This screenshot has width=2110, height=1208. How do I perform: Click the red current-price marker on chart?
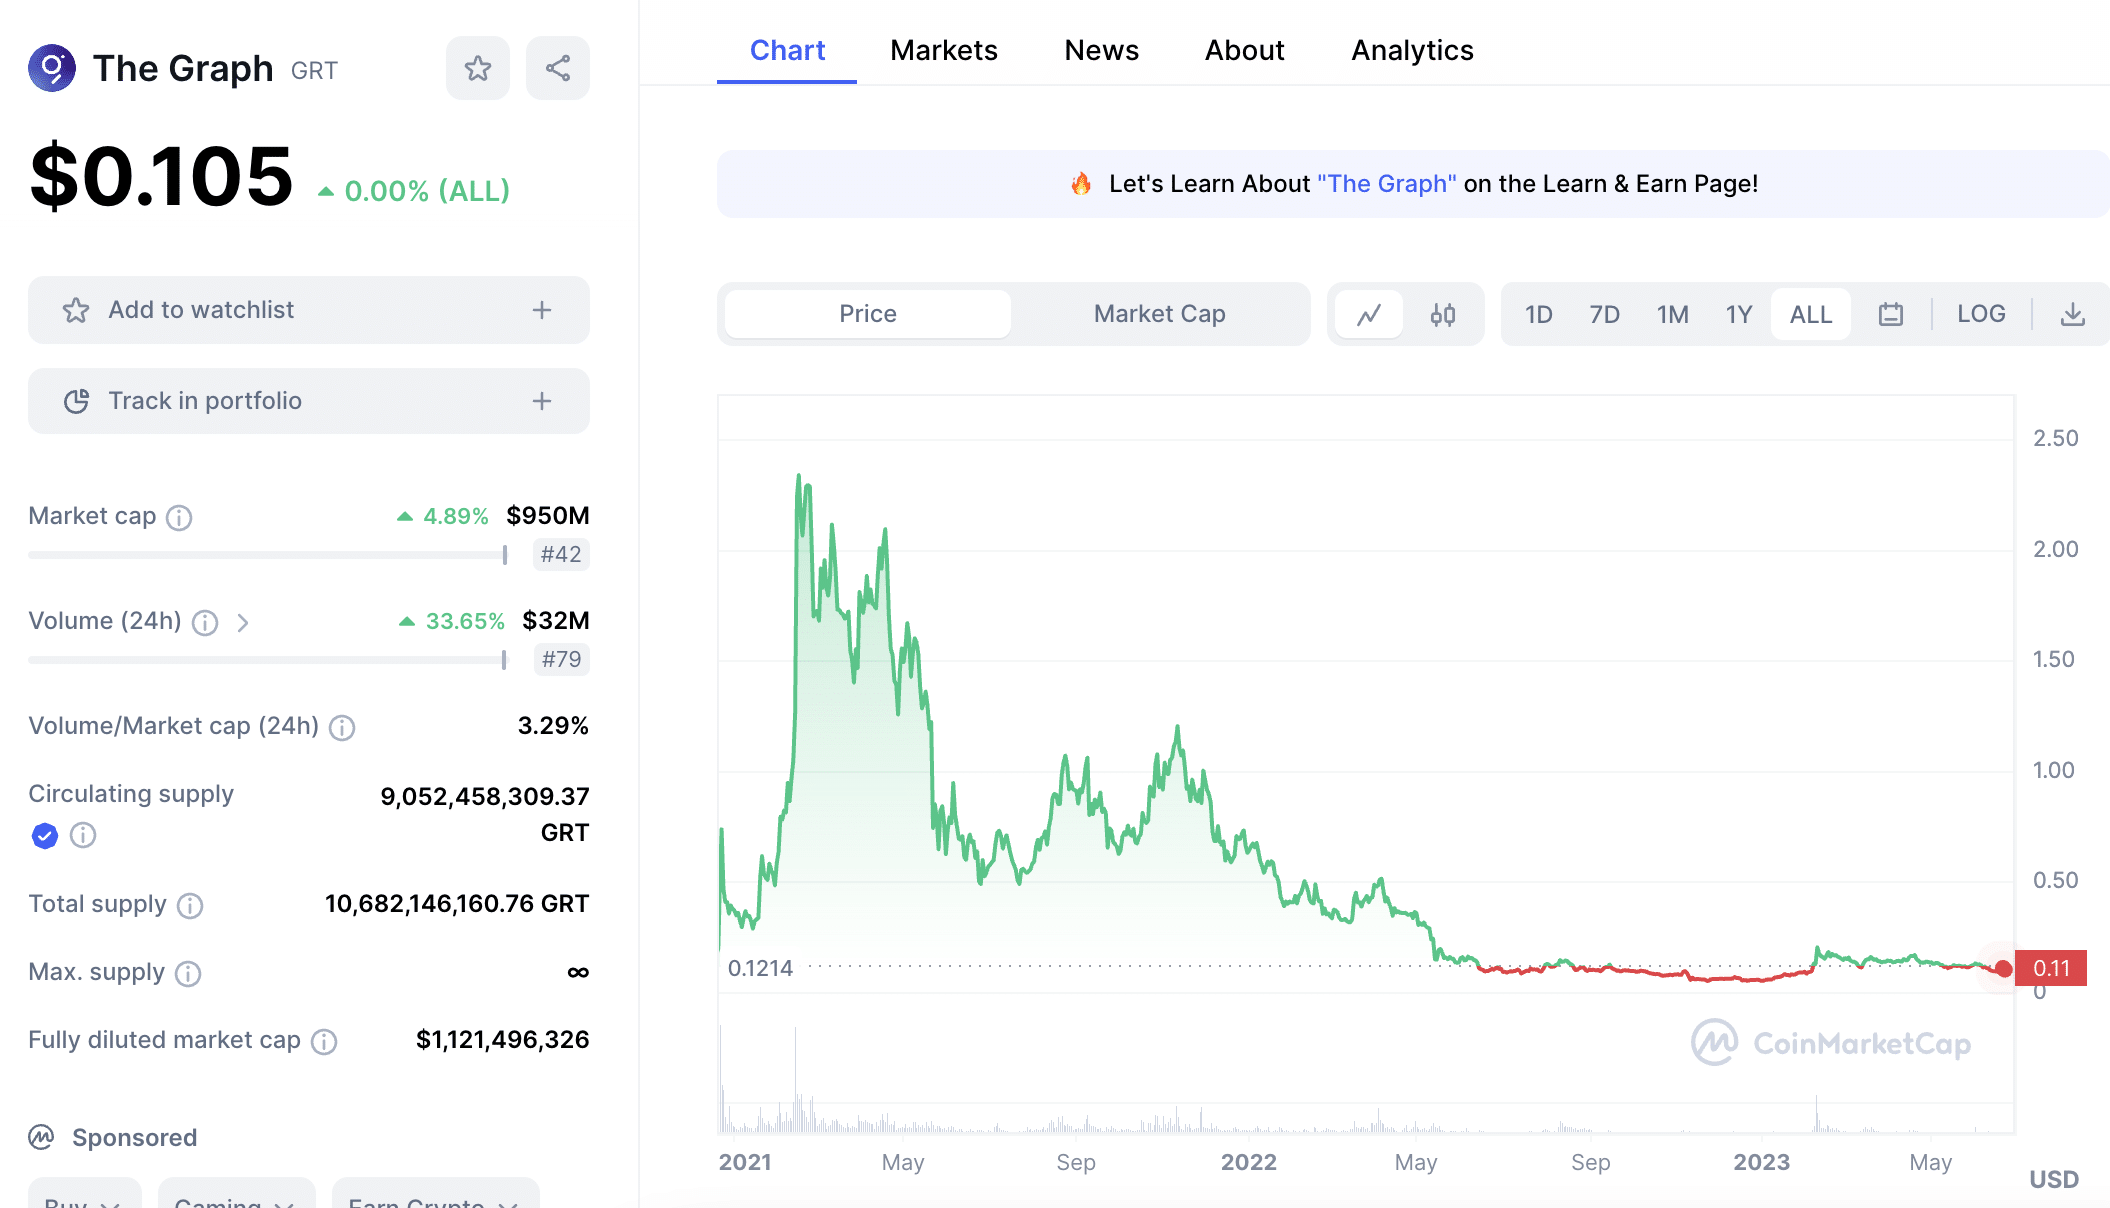click(x=2003, y=968)
